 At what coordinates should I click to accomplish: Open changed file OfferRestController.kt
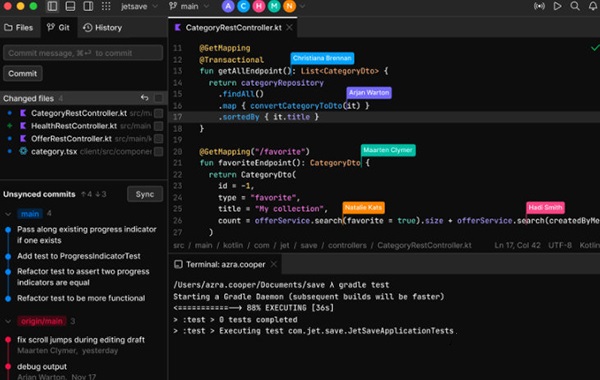click(71, 139)
